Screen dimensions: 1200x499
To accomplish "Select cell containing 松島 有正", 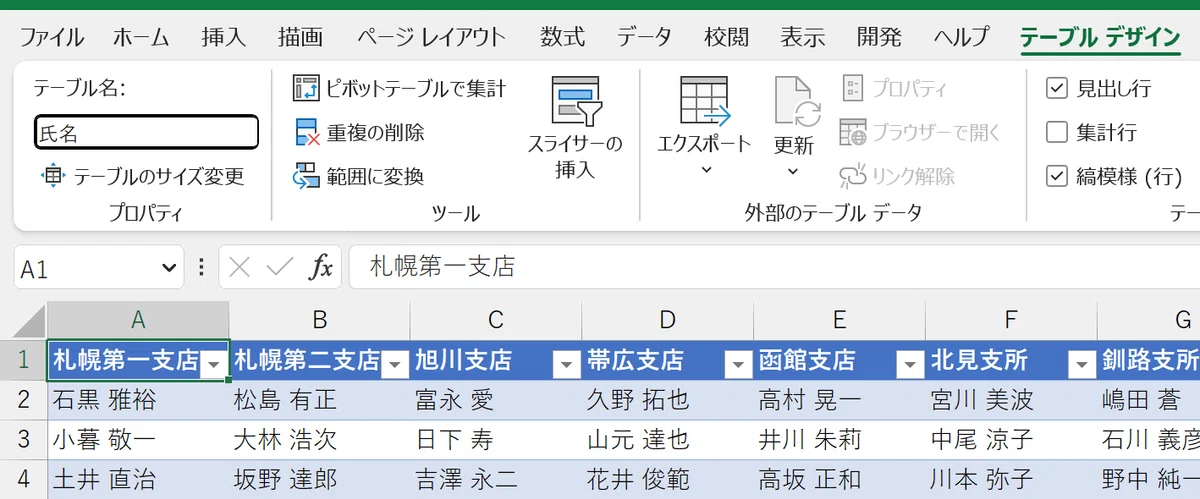I will pyautogui.click(x=320, y=400).
